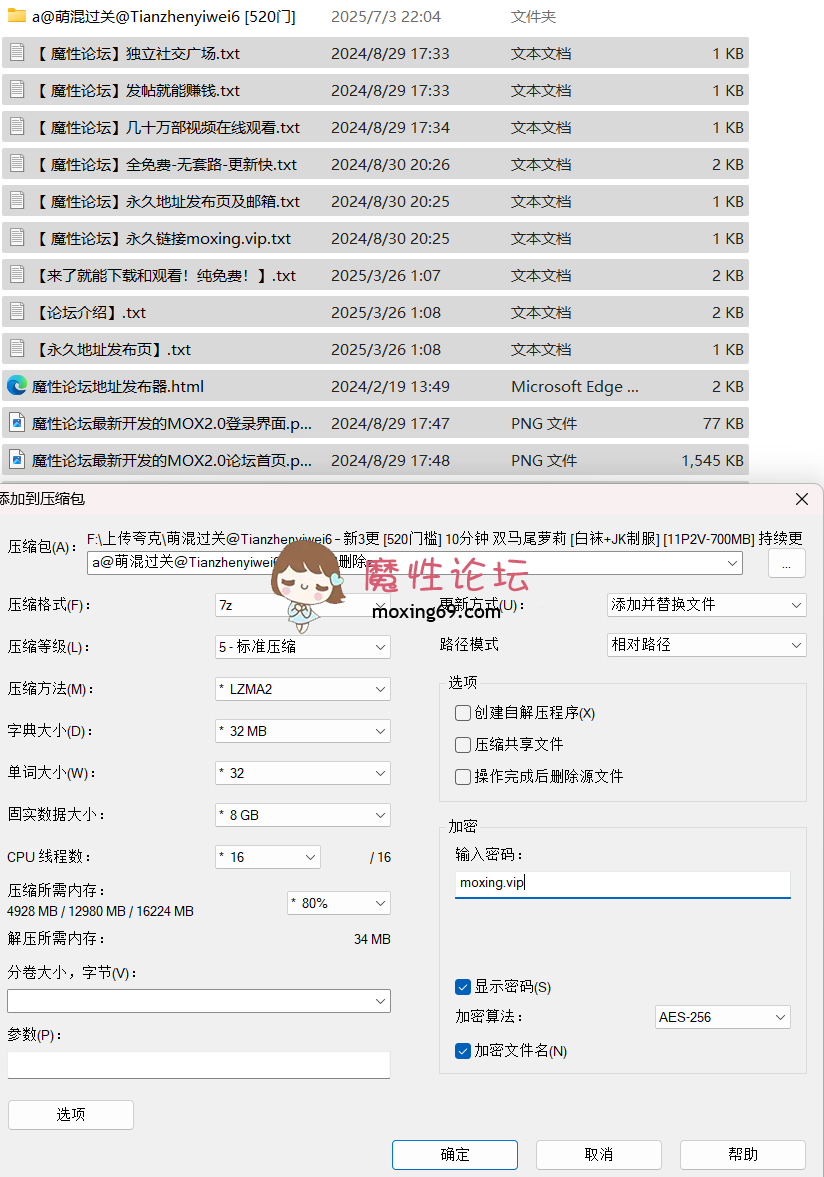Open 路径模式 dropdown showing 相对路径
The width and height of the screenshot is (824, 1177).
point(707,645)
